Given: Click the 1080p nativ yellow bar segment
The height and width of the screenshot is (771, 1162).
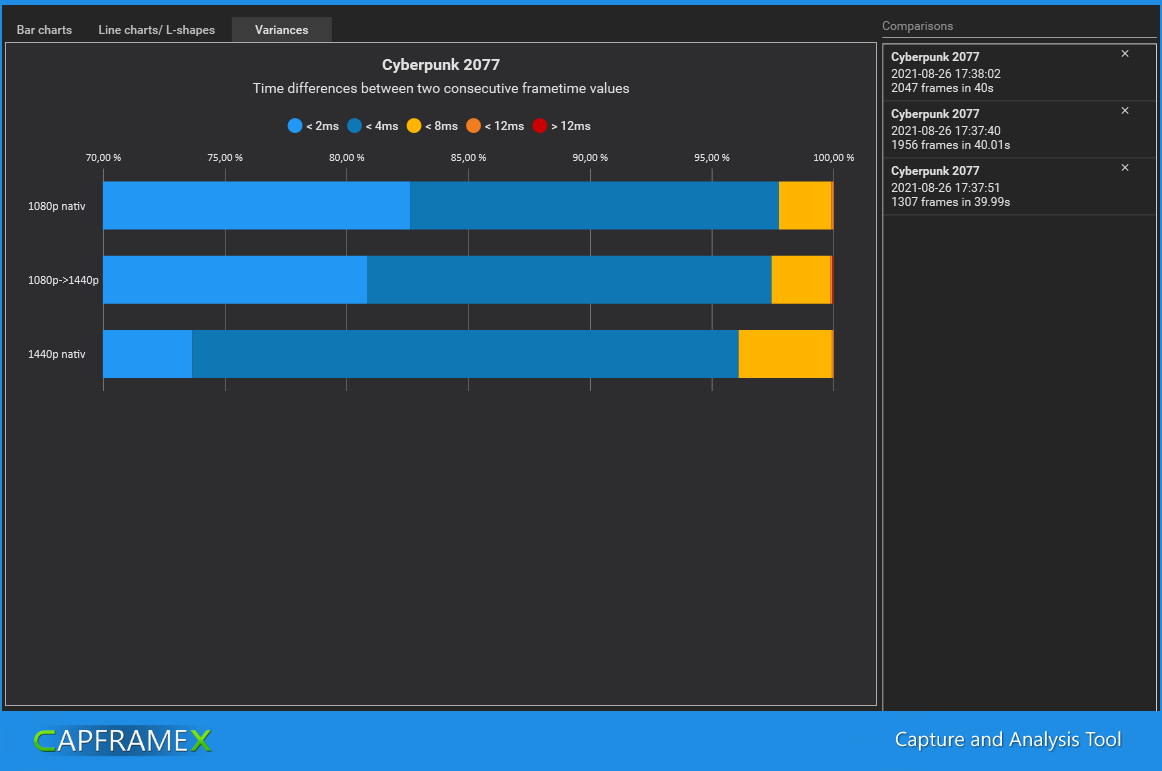Looking at the screenshot, I should (805, 205).
